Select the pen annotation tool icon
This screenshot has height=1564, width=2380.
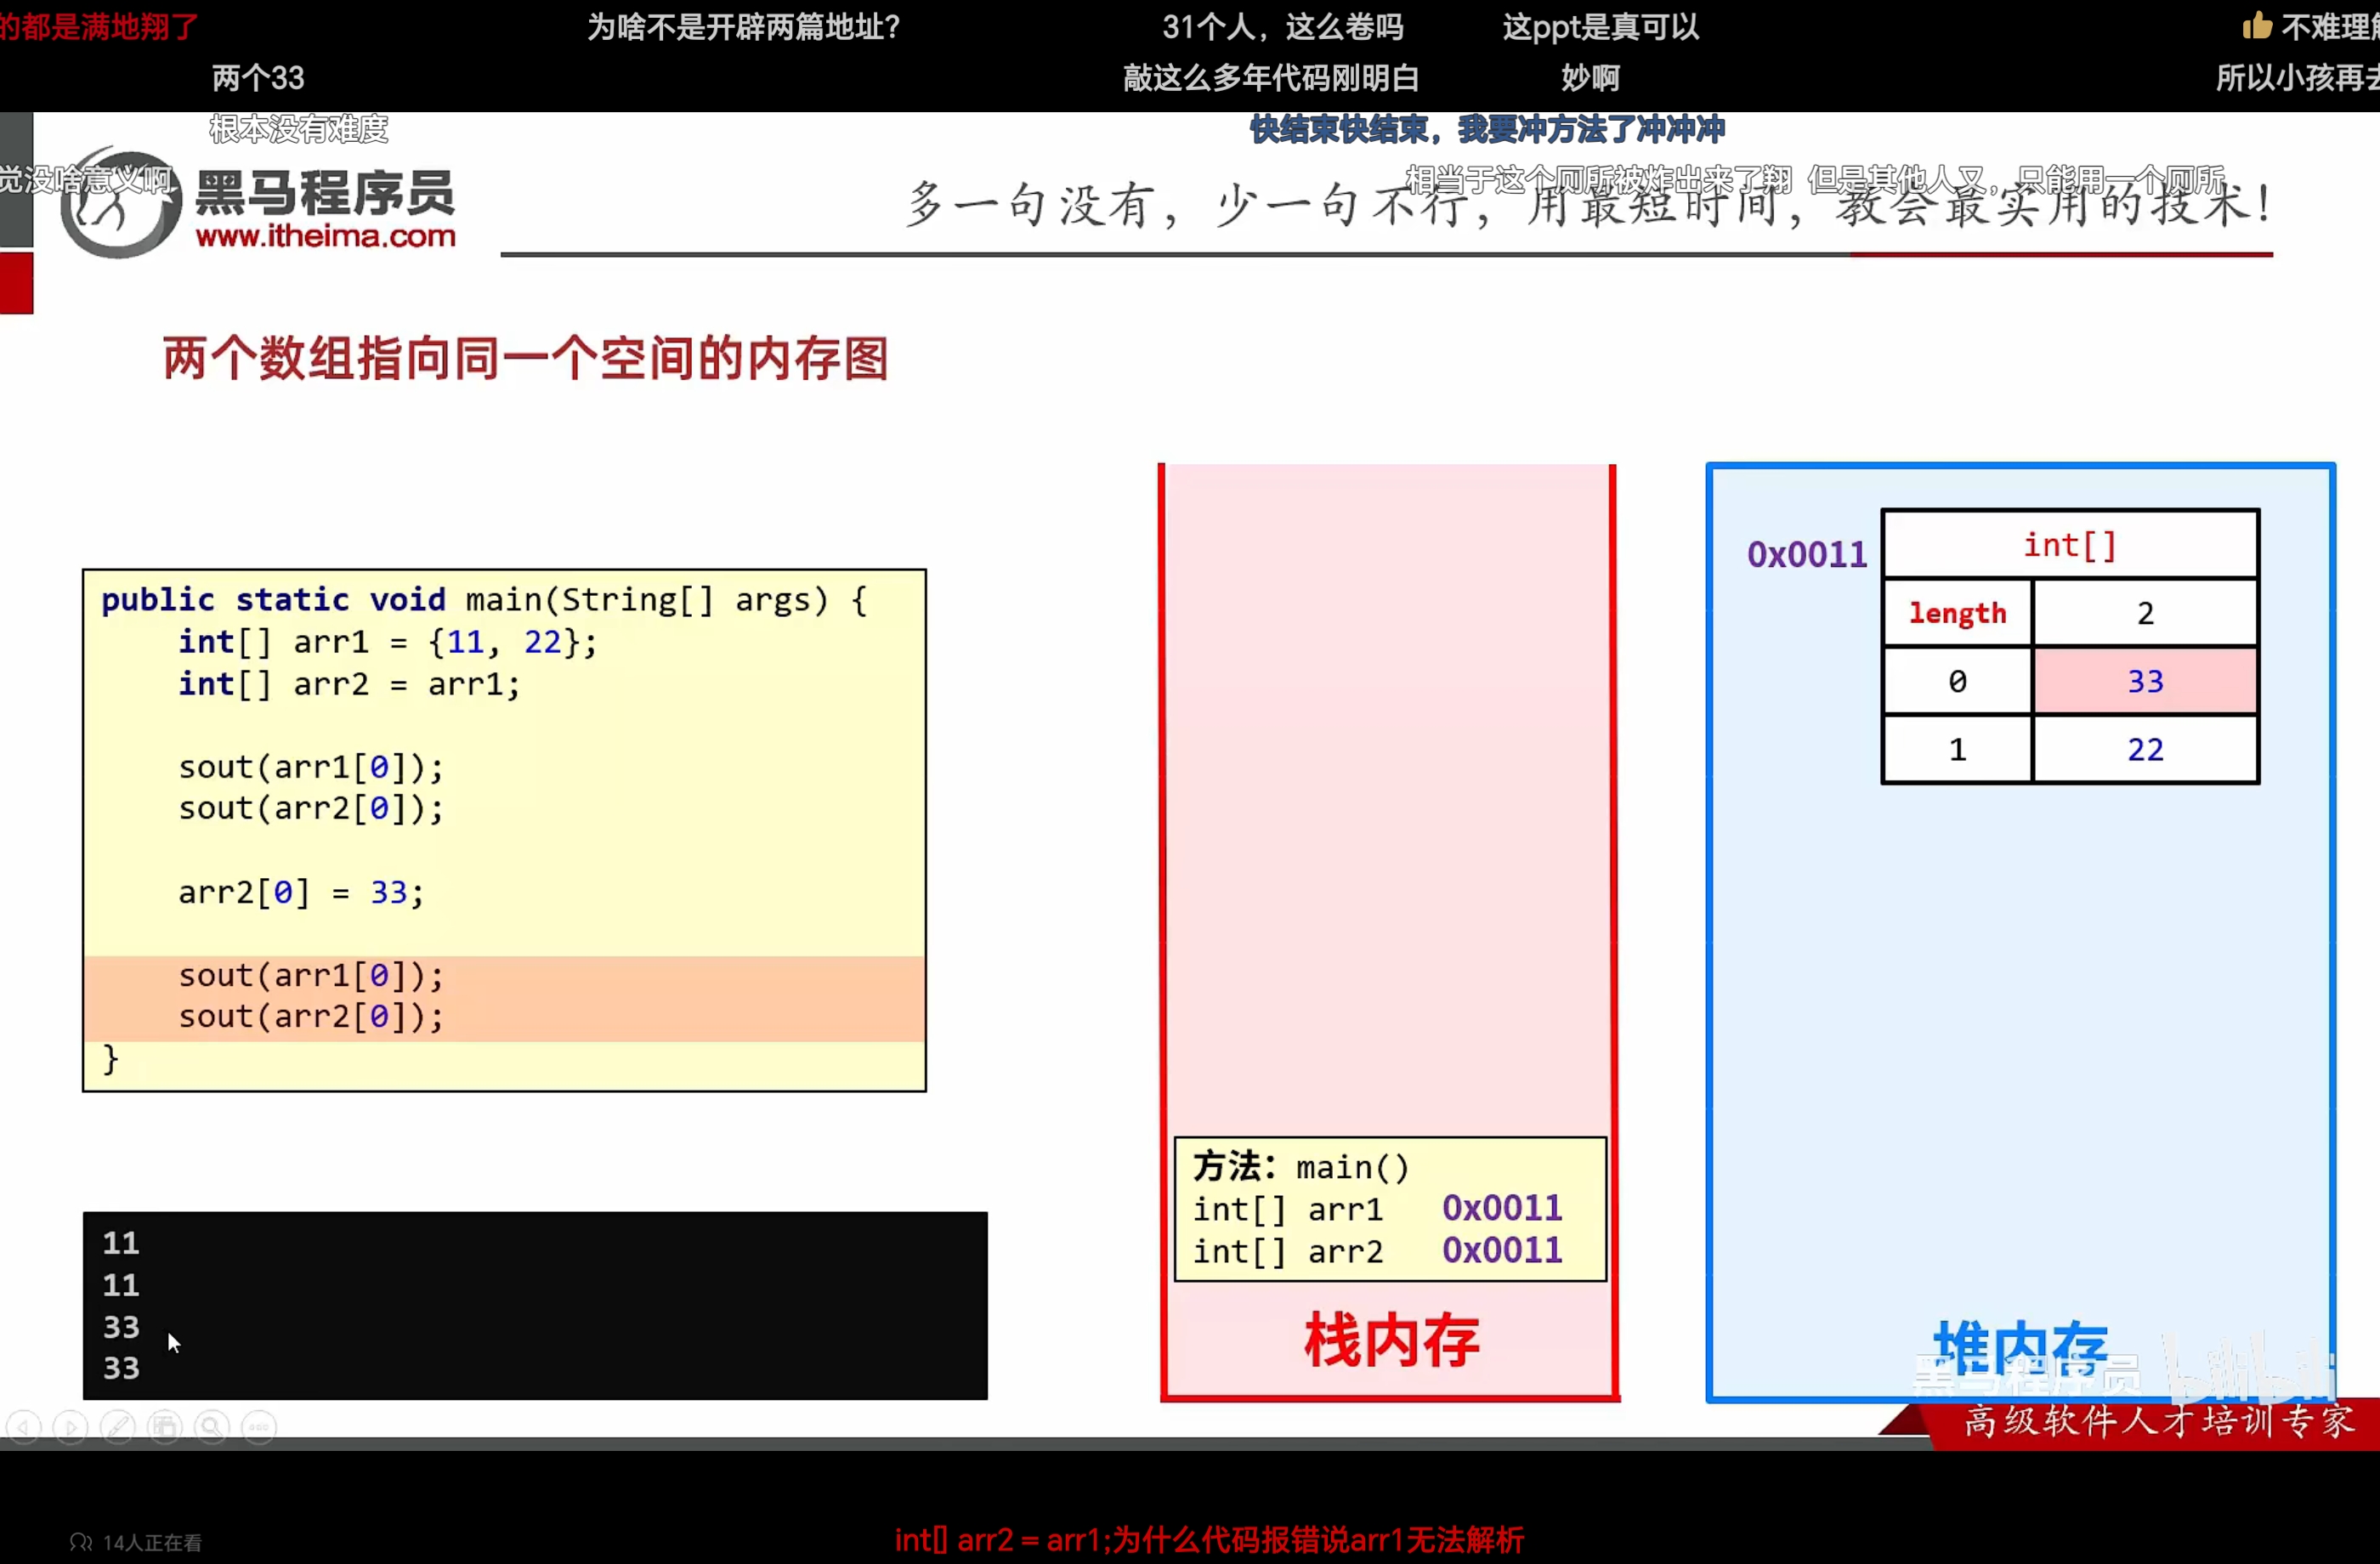click(118, 1427)
